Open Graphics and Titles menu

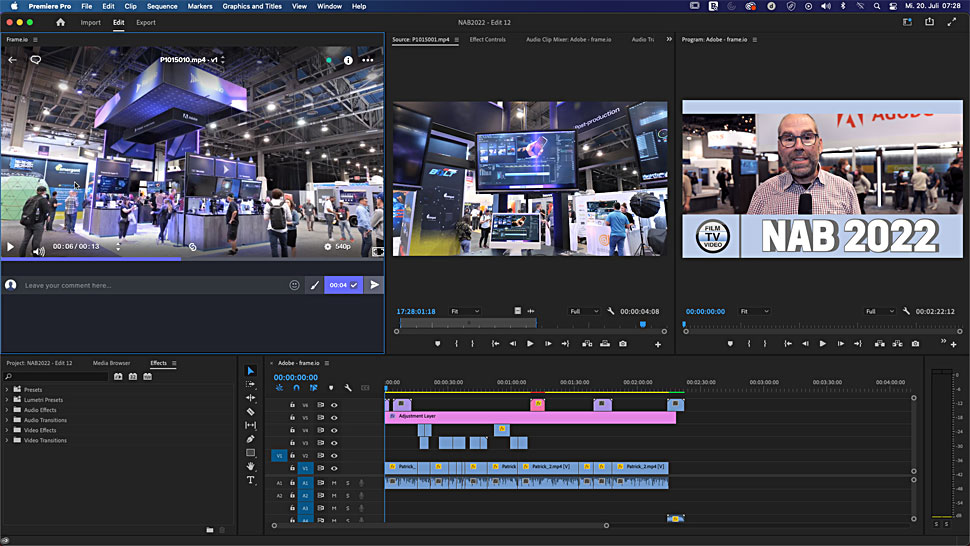[x=252, y=6]
